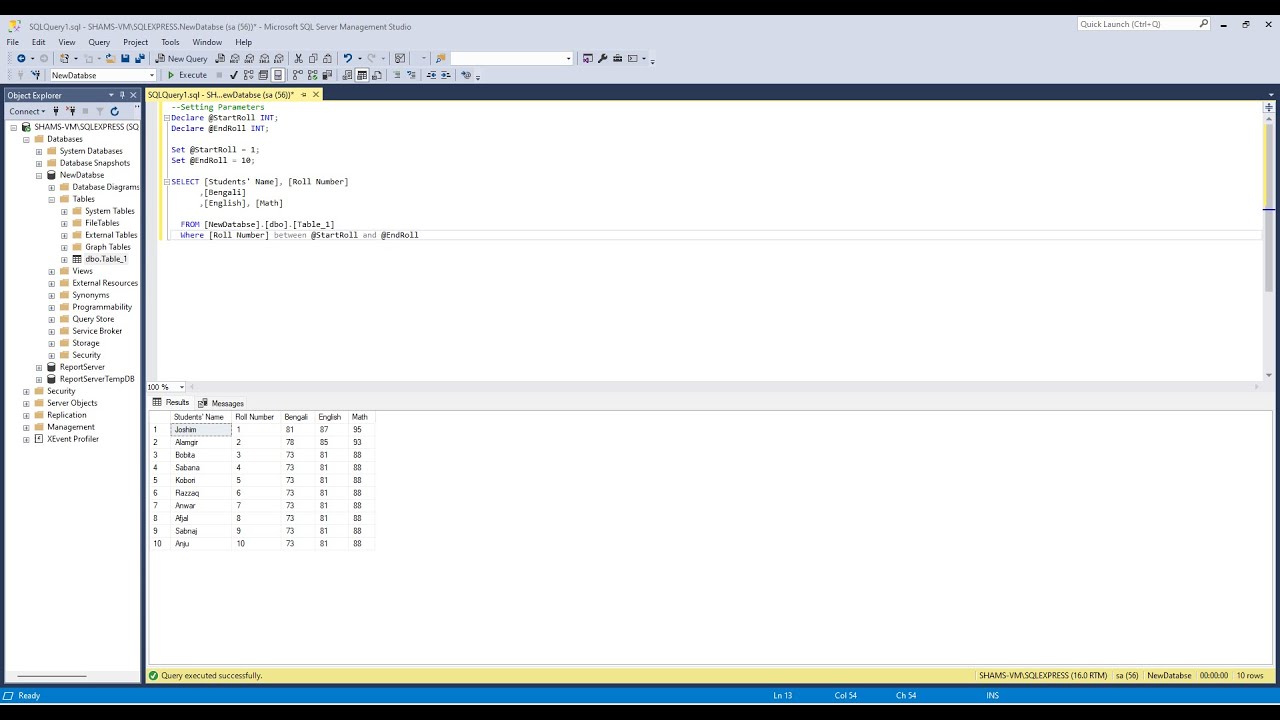Click the XEvent Profiler node
The height and width of the screenshot is (720, 1280).
(x=73, y=439)
